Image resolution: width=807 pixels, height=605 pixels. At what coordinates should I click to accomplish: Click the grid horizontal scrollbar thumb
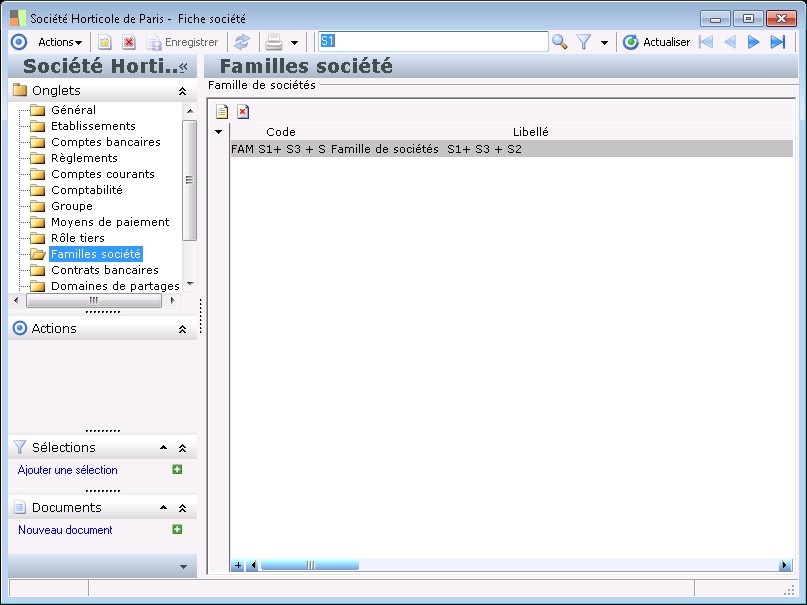[x=310, y=565]
